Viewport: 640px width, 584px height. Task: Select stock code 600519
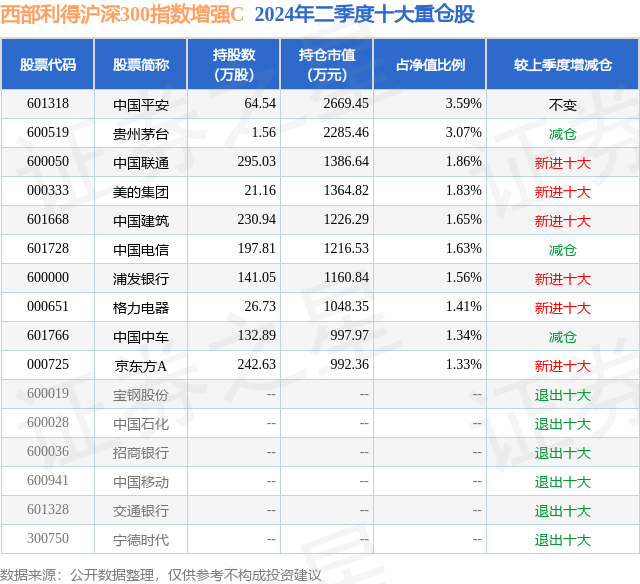click(48, 133)
